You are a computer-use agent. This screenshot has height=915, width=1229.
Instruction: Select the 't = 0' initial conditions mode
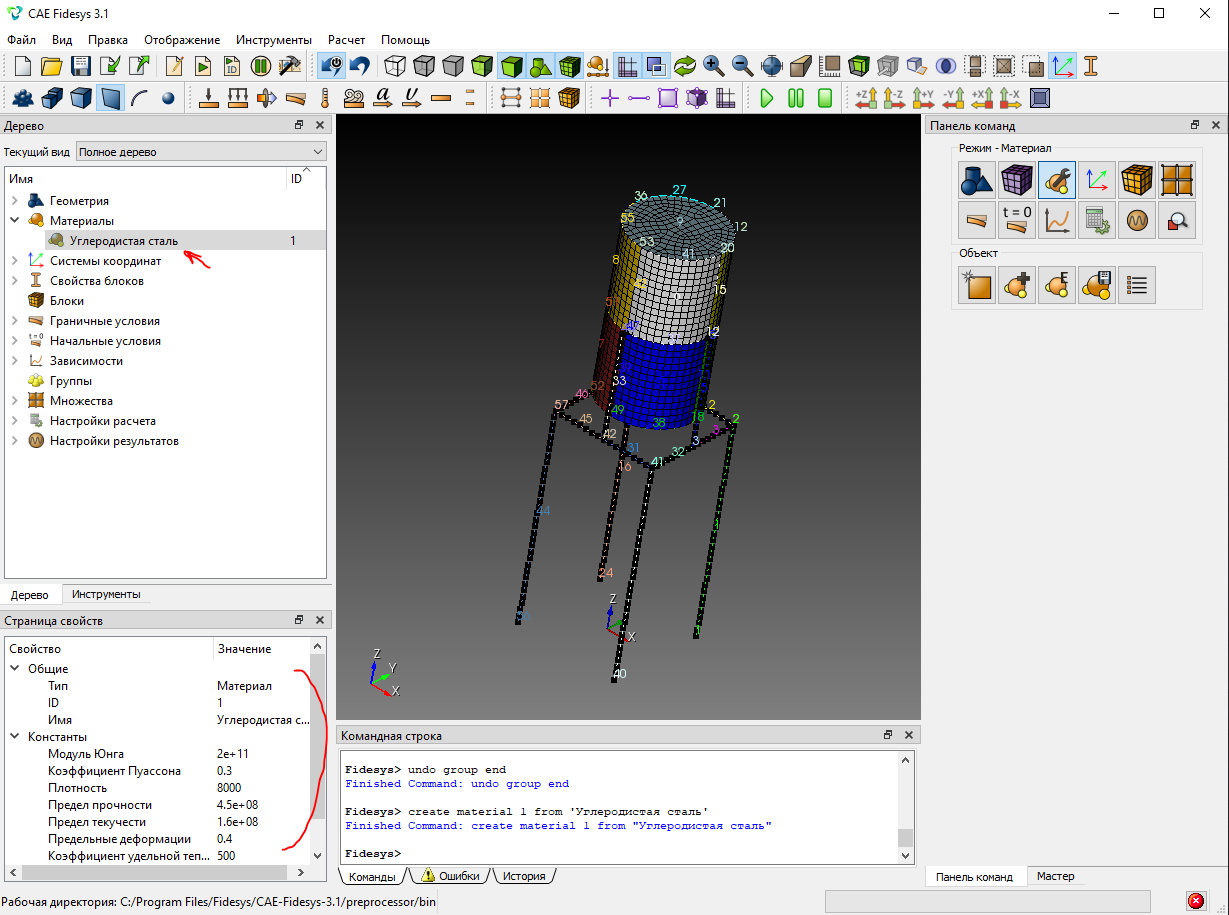[1017, 220]
